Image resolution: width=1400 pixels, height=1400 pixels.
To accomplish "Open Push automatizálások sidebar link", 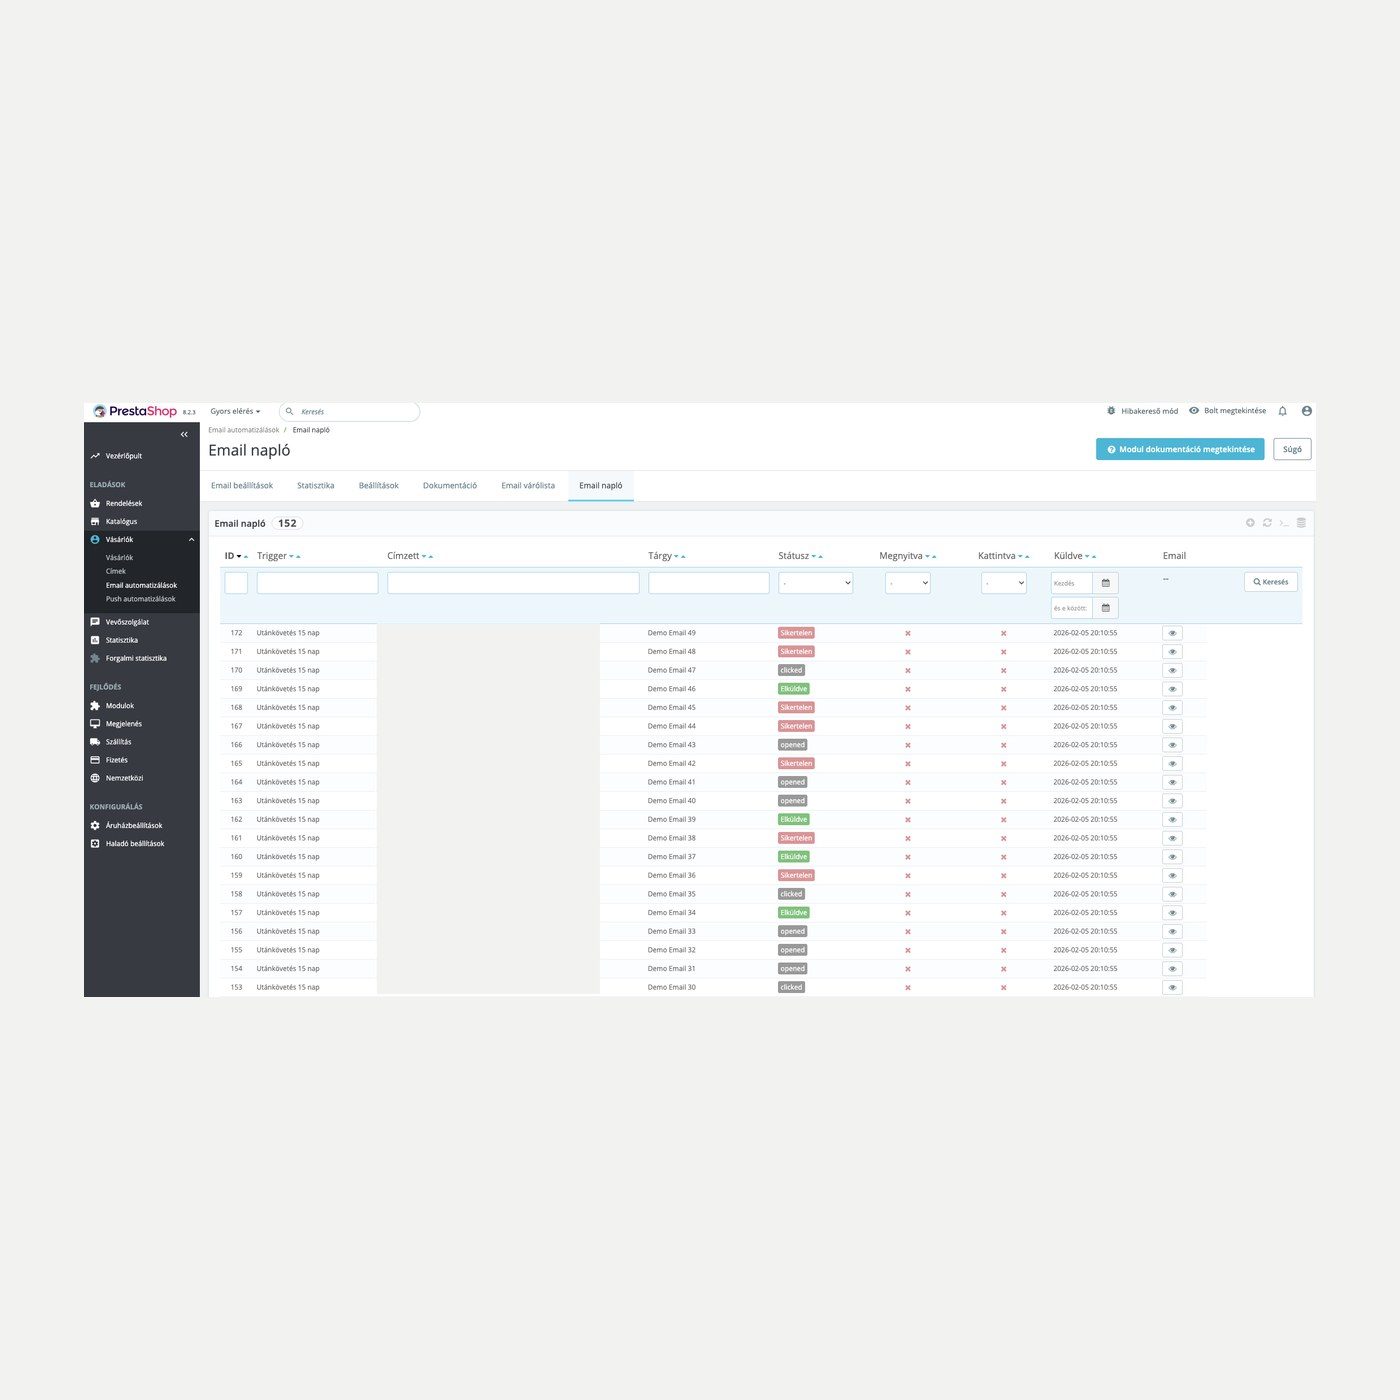I will (x=141, y=599).
